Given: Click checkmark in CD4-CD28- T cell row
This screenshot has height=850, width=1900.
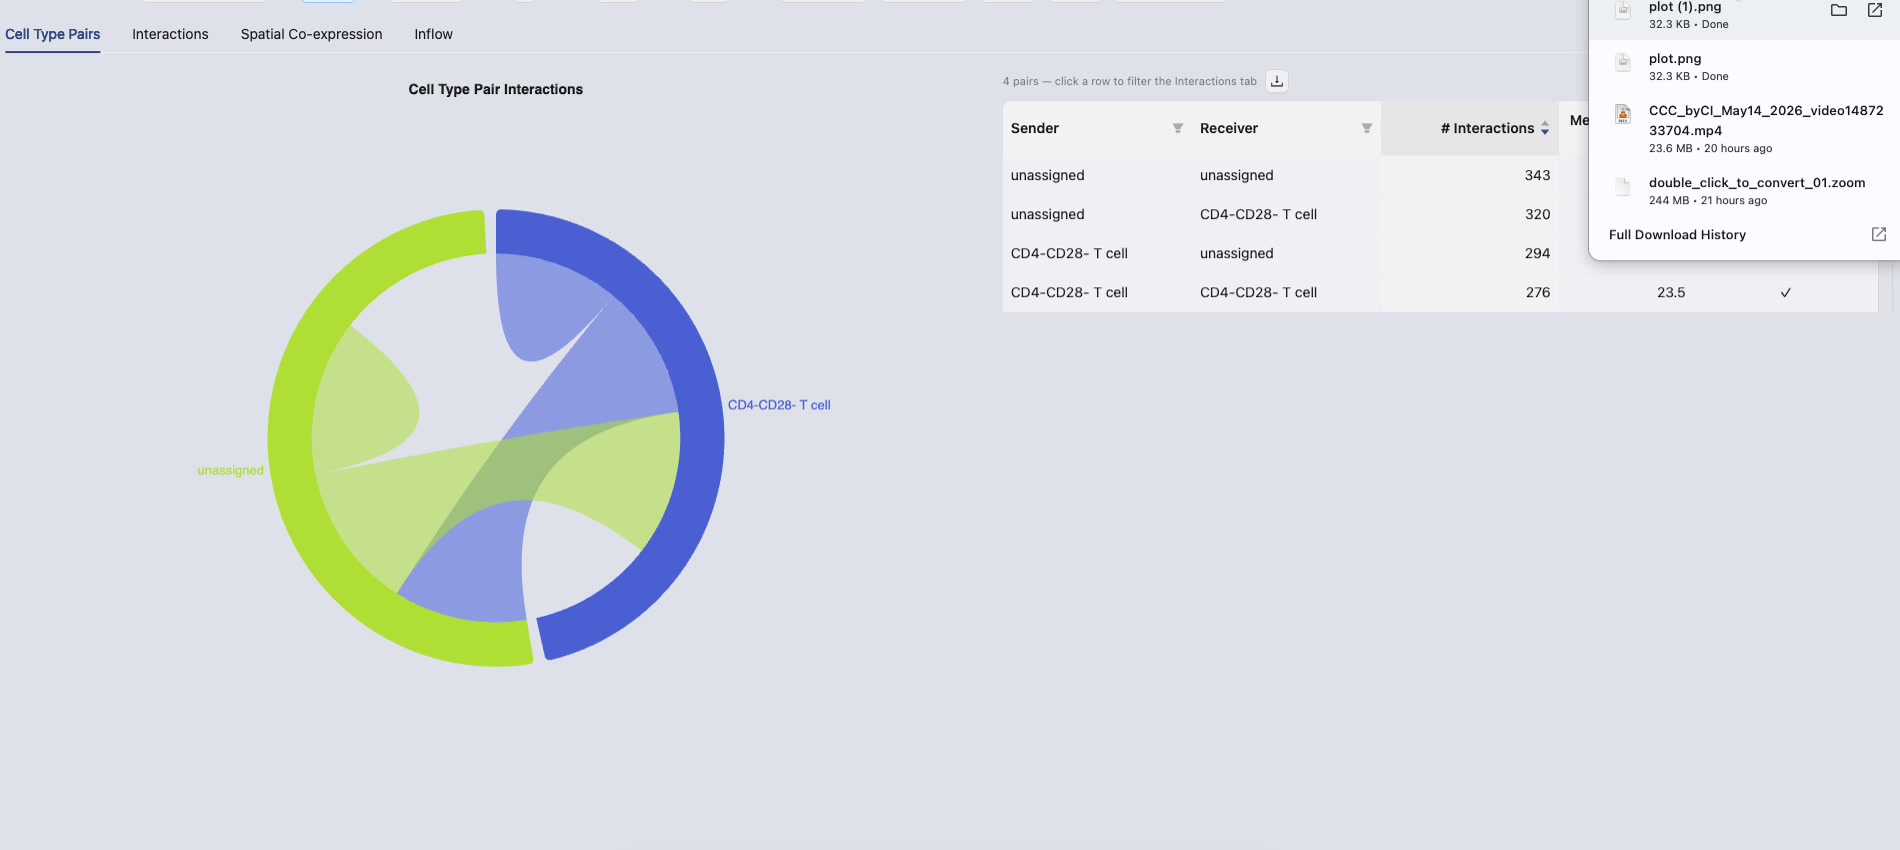Looking at the screenshot, I should pyautogui.click(x=1785, y=293).
